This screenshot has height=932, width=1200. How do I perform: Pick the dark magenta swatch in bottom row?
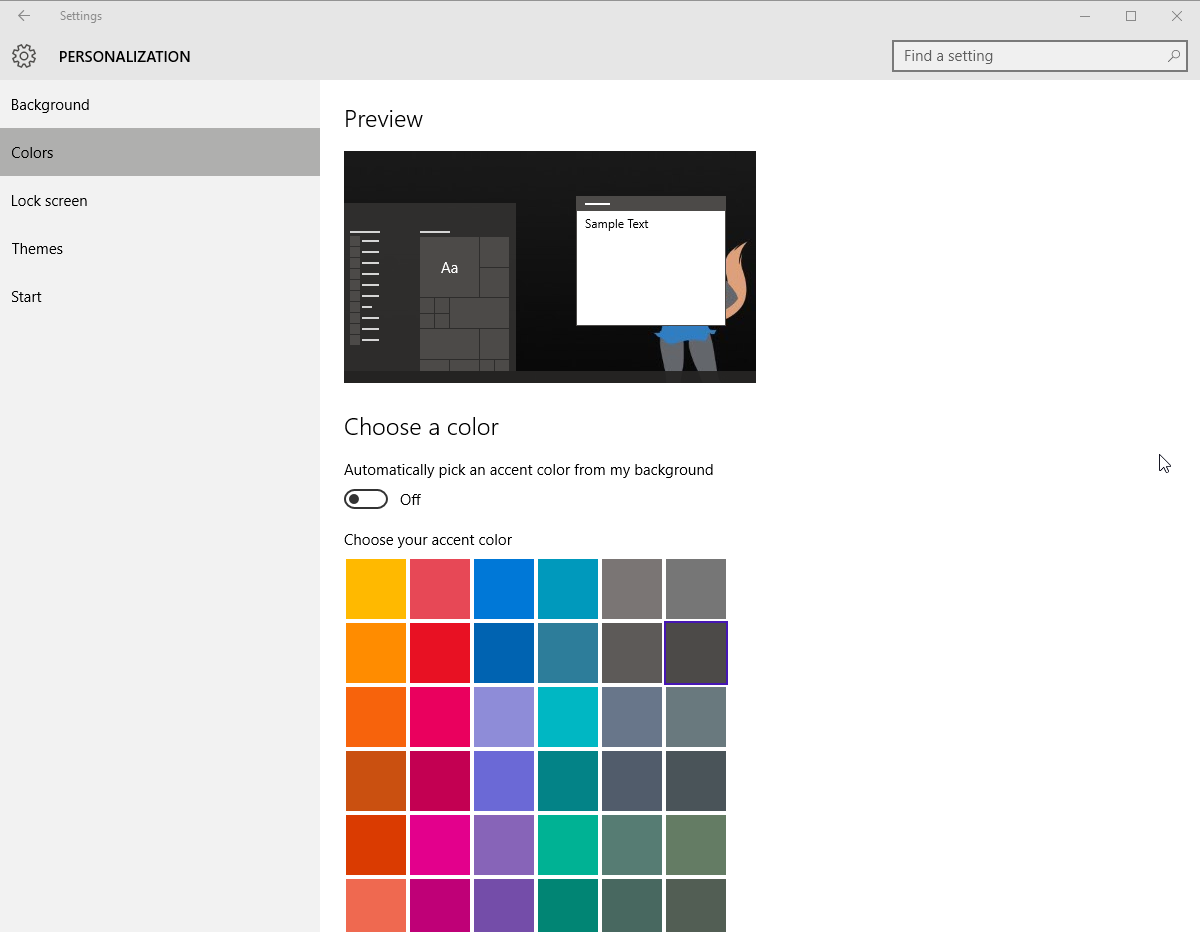tap(440, 905)
